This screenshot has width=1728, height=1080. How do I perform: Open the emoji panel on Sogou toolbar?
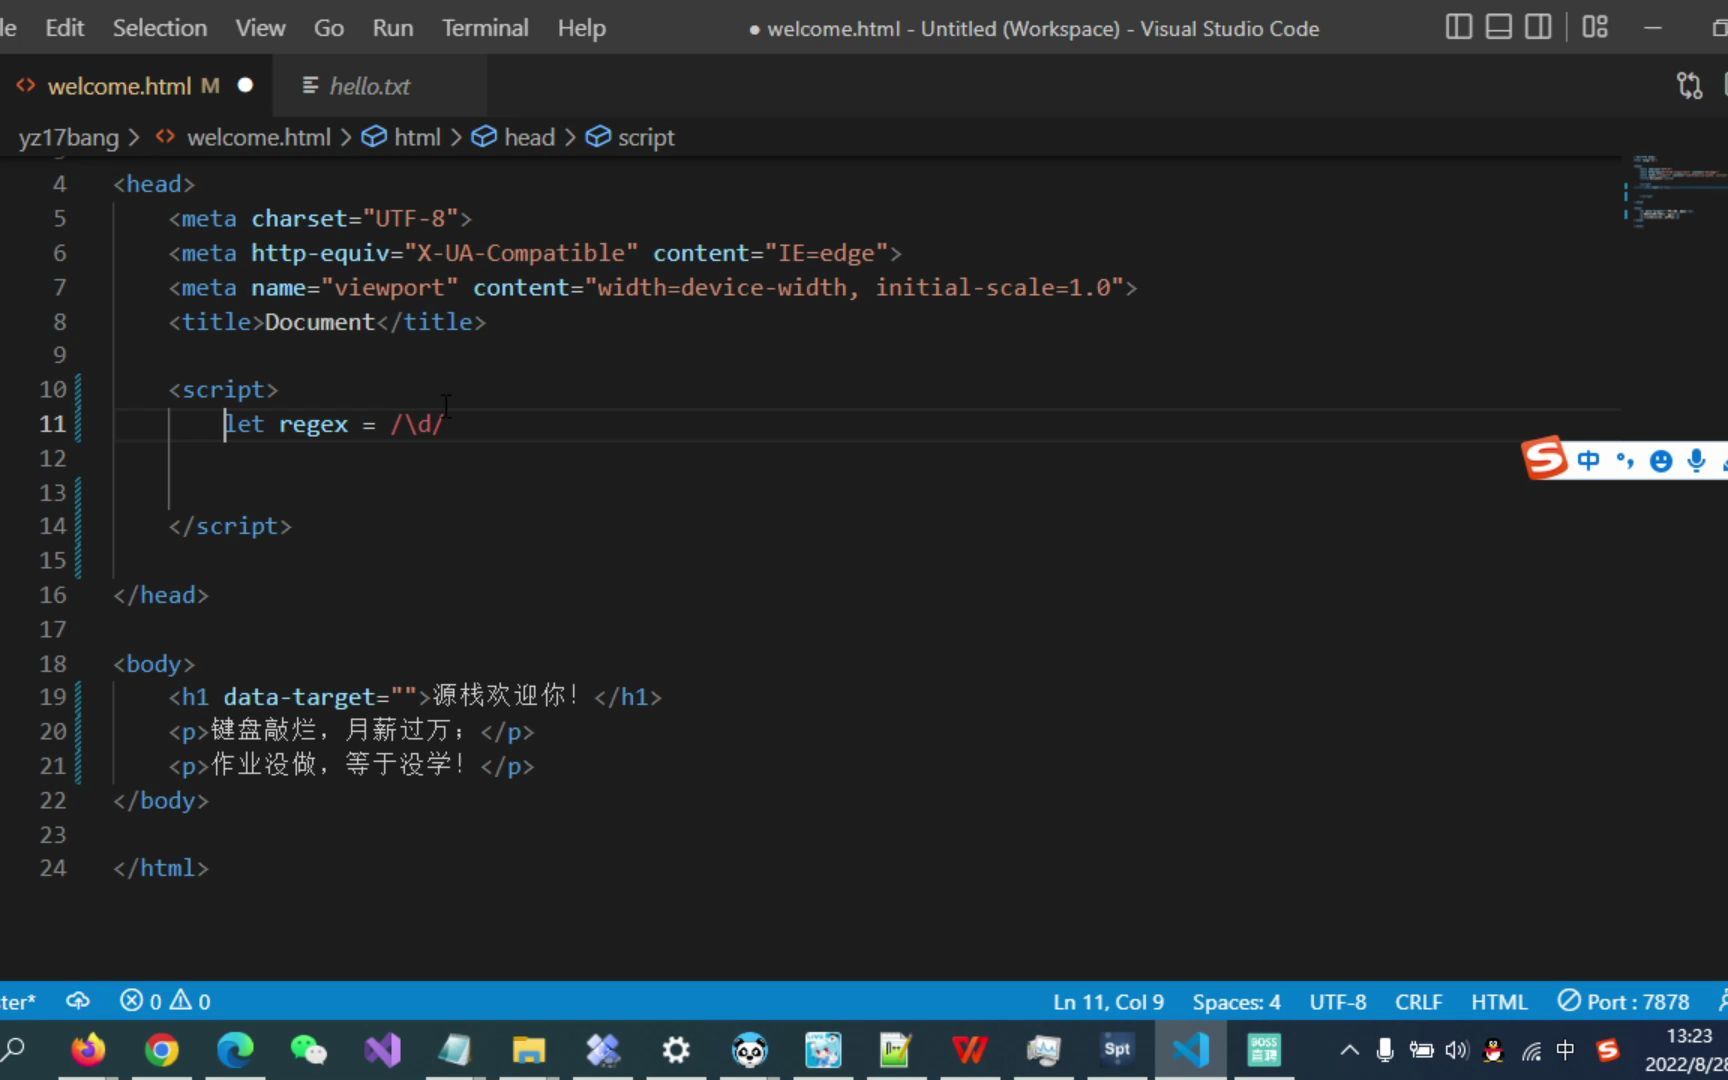click(1661, 460)
